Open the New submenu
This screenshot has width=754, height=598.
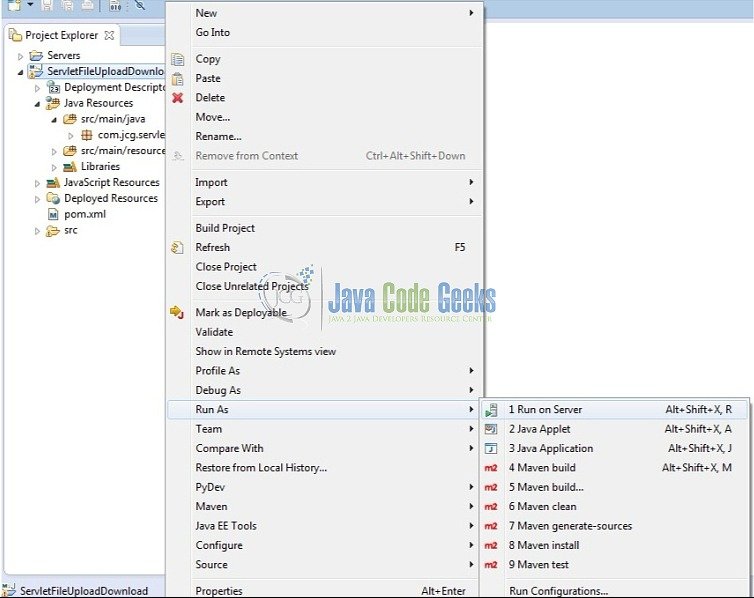click(x=325, y=13)
